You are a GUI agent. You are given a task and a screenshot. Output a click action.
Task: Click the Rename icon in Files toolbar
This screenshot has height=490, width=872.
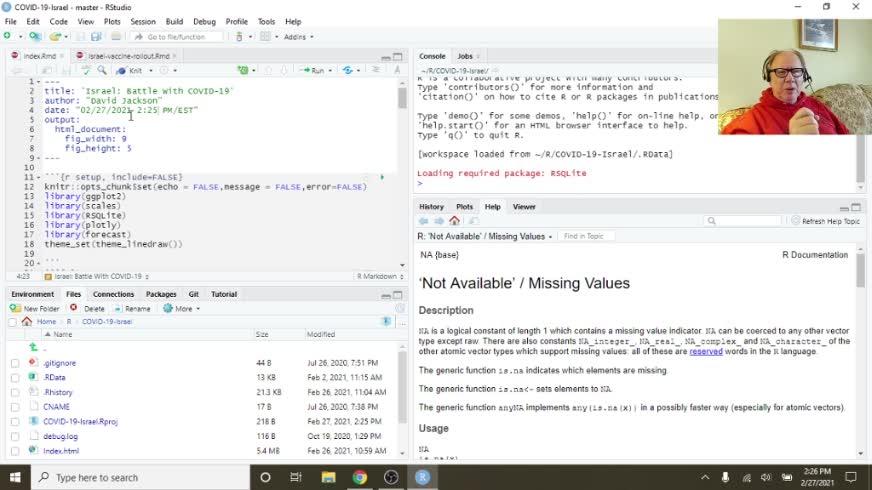pyautogui.click(x=117, y=309)
